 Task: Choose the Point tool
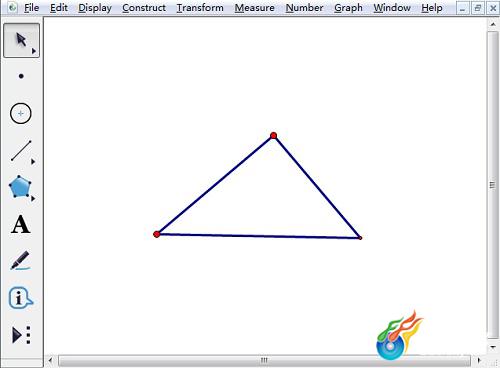[x=21, y=76]
